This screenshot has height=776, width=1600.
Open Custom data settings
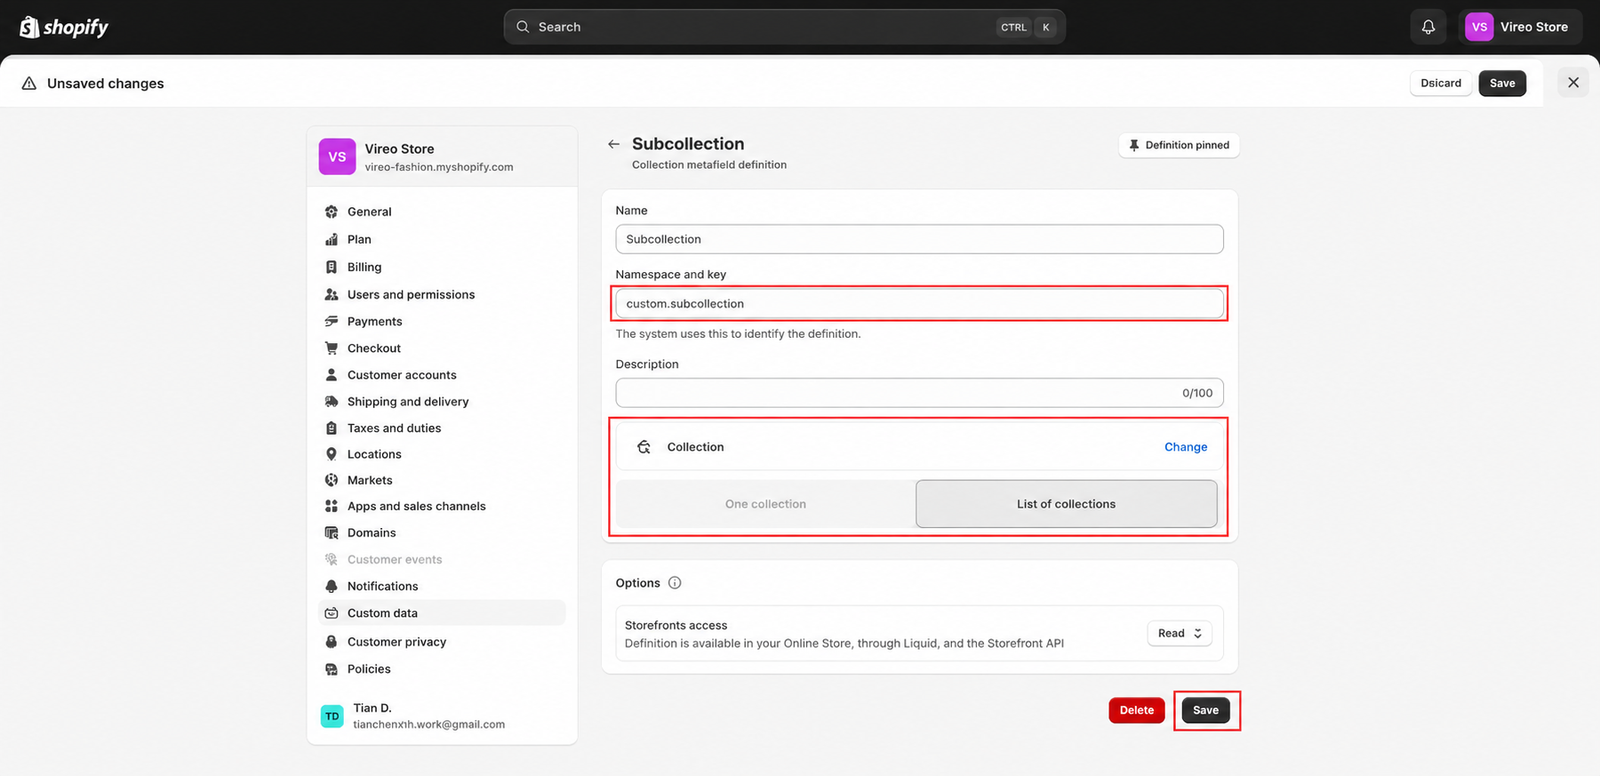(442, 613)
